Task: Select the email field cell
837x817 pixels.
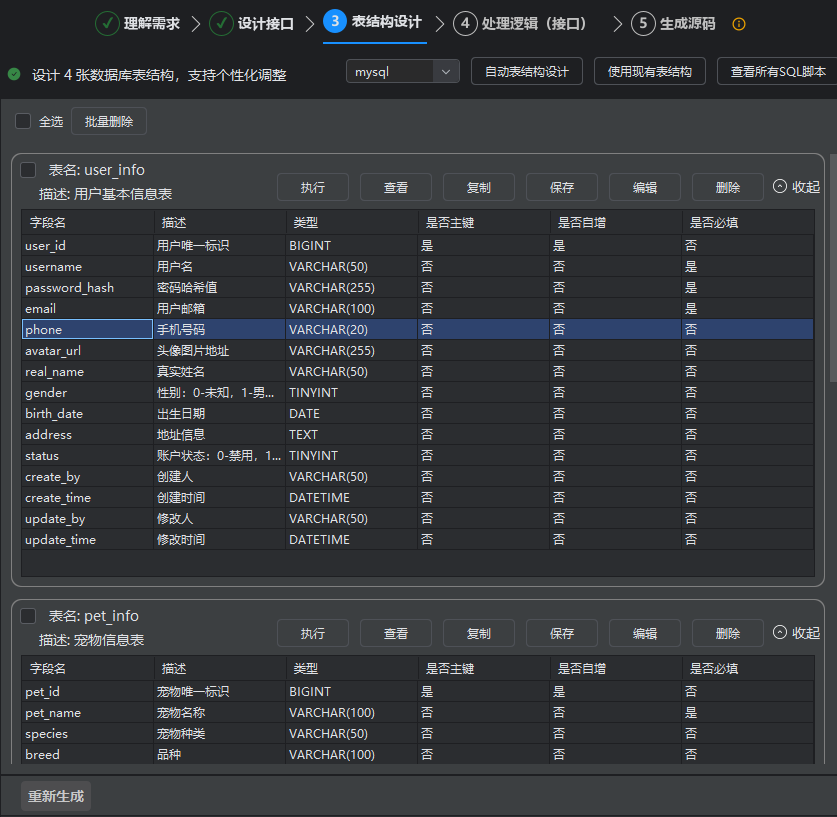Action: (x=88, y=308)
